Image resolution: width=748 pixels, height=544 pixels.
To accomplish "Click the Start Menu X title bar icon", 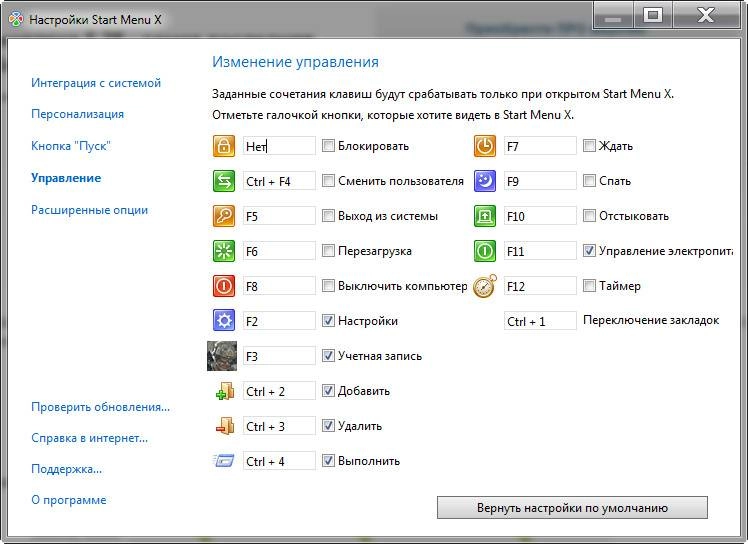I will tap(16, 20).
